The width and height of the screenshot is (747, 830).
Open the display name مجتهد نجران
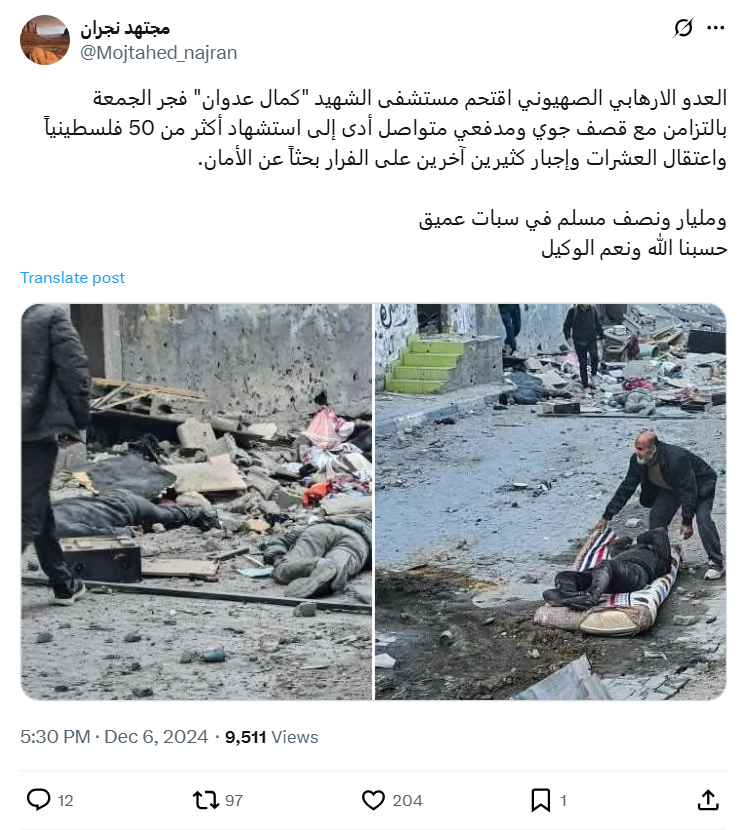125,29
